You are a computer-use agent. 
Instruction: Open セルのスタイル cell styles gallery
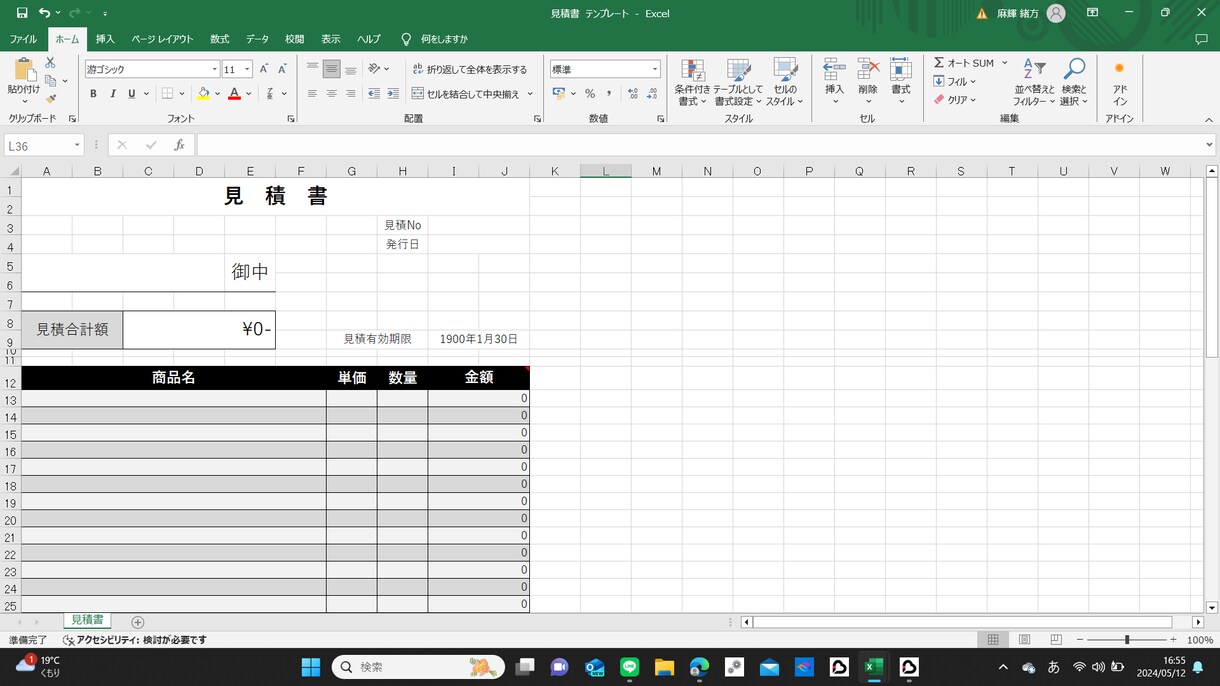click(786, 82)
